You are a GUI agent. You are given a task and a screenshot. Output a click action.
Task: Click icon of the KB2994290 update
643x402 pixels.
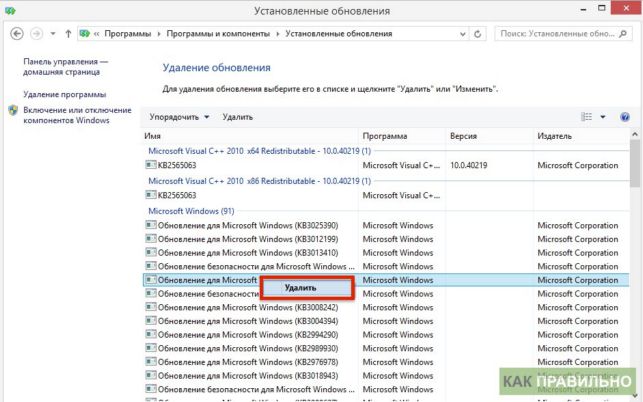(151, 334)
